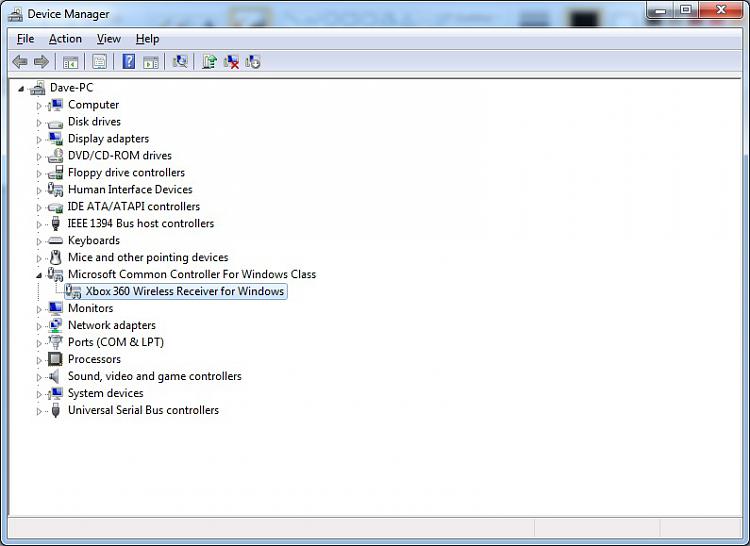
Task: Select the Monitors category icon
Action: click(55, 308)
